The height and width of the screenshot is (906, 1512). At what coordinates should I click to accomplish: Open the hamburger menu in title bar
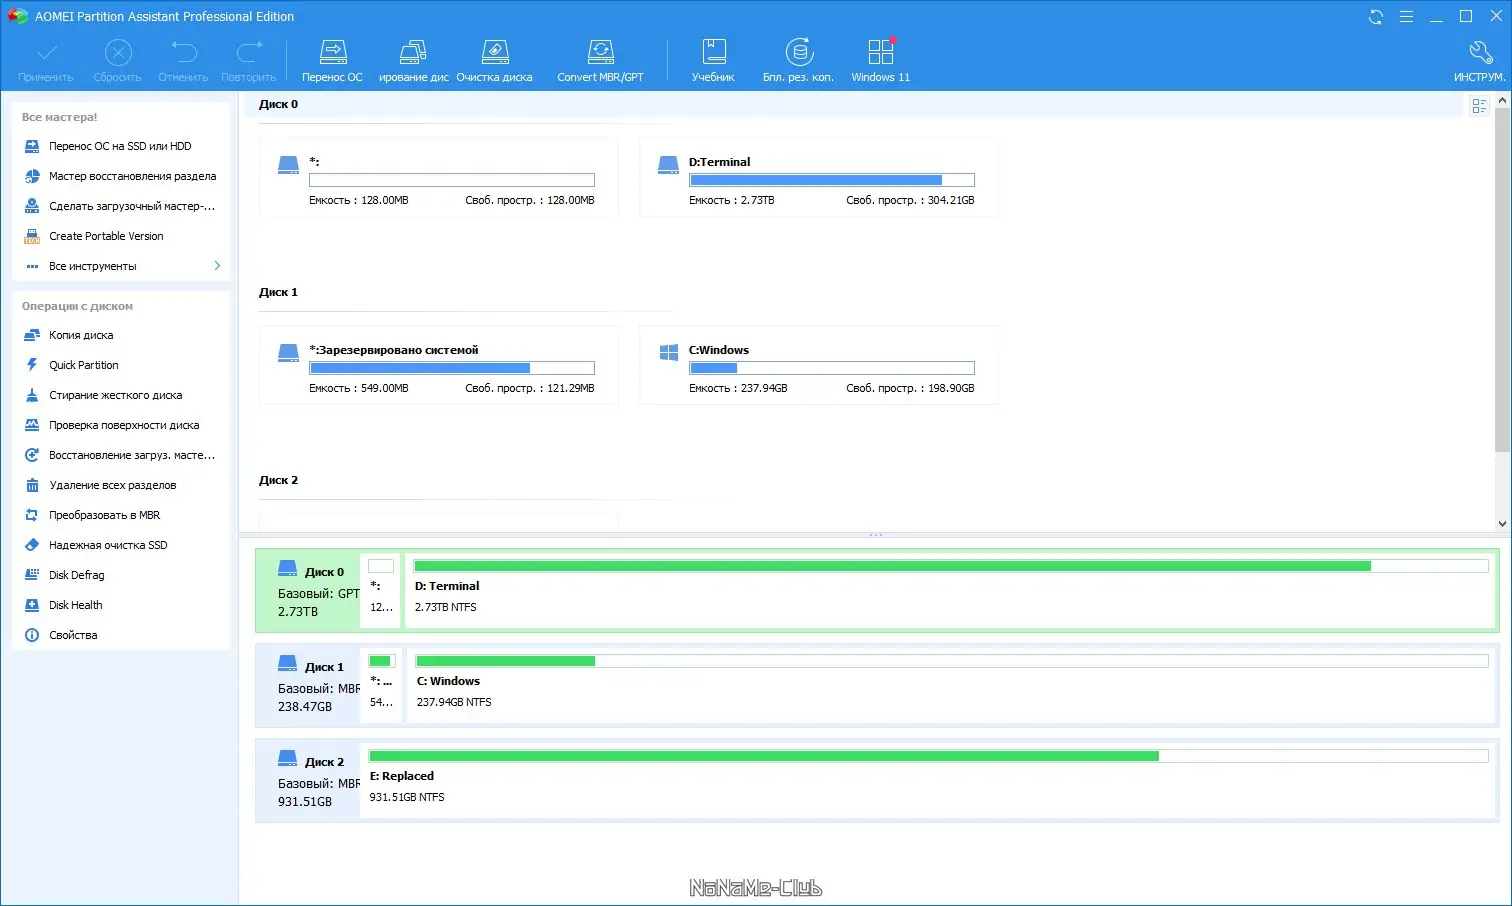pyautogui.click(x=1406, y=16)
